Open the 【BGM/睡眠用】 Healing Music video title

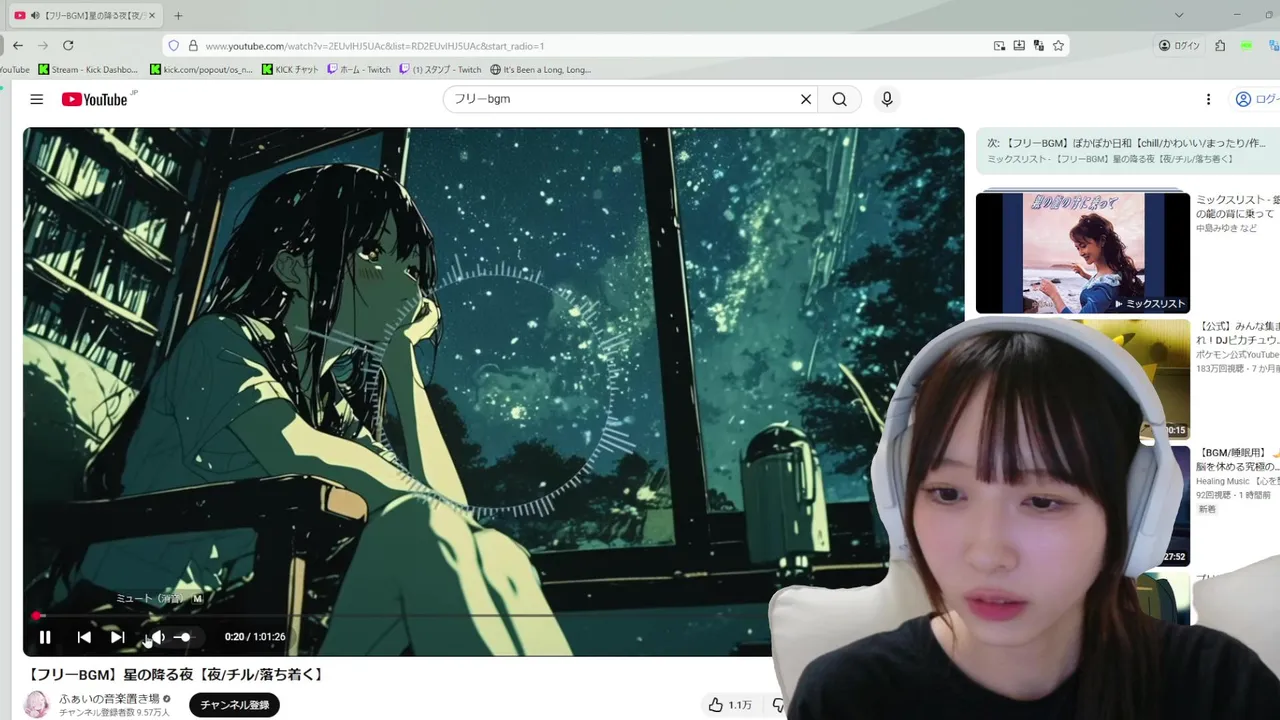tap(1238, 459)
